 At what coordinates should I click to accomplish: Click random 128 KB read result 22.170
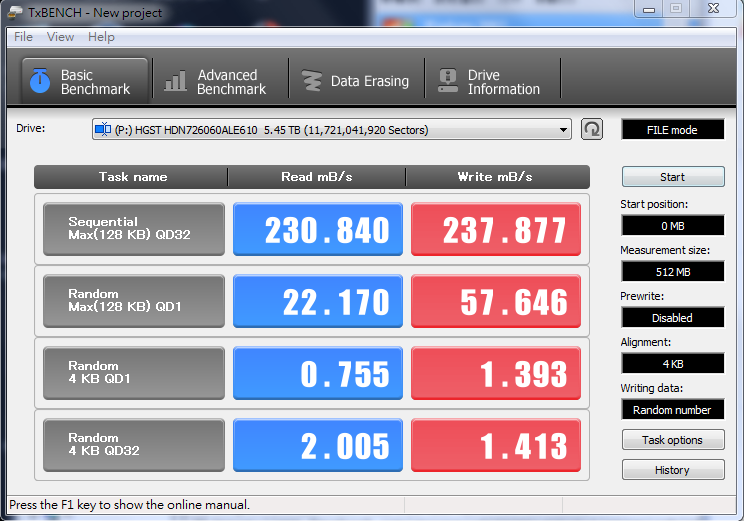point(318,301)
